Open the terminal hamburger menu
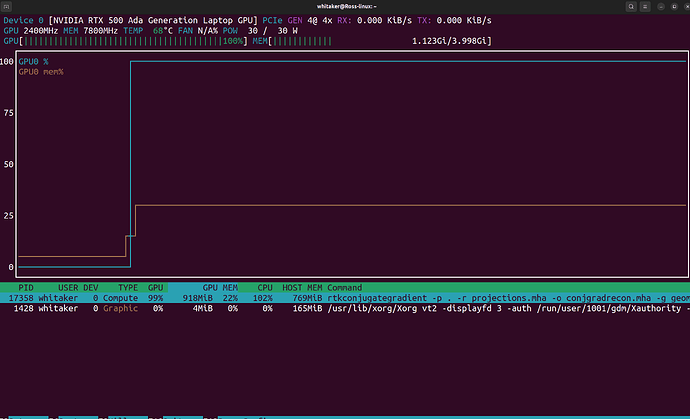Viewport: 690px width, 419px height. (645, 7)
